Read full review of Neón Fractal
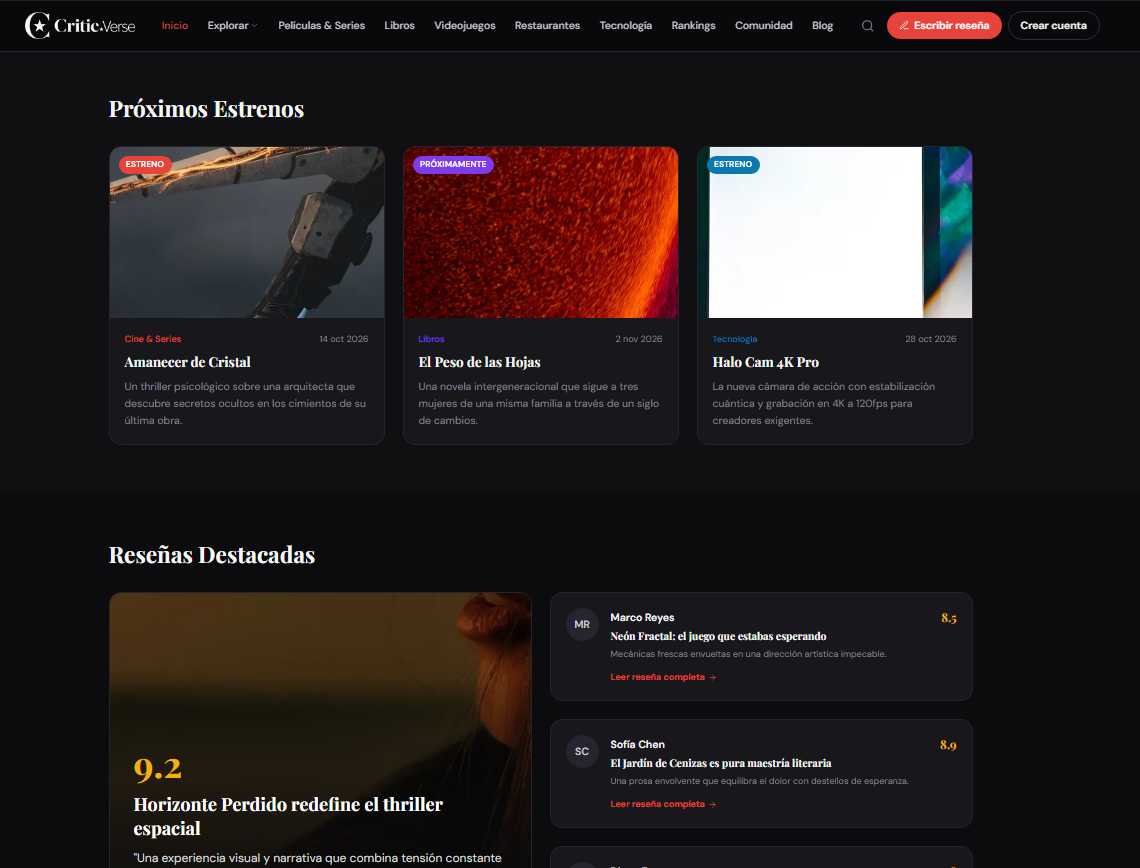Viewport: 1140px width, 868px height. [663, 677]
